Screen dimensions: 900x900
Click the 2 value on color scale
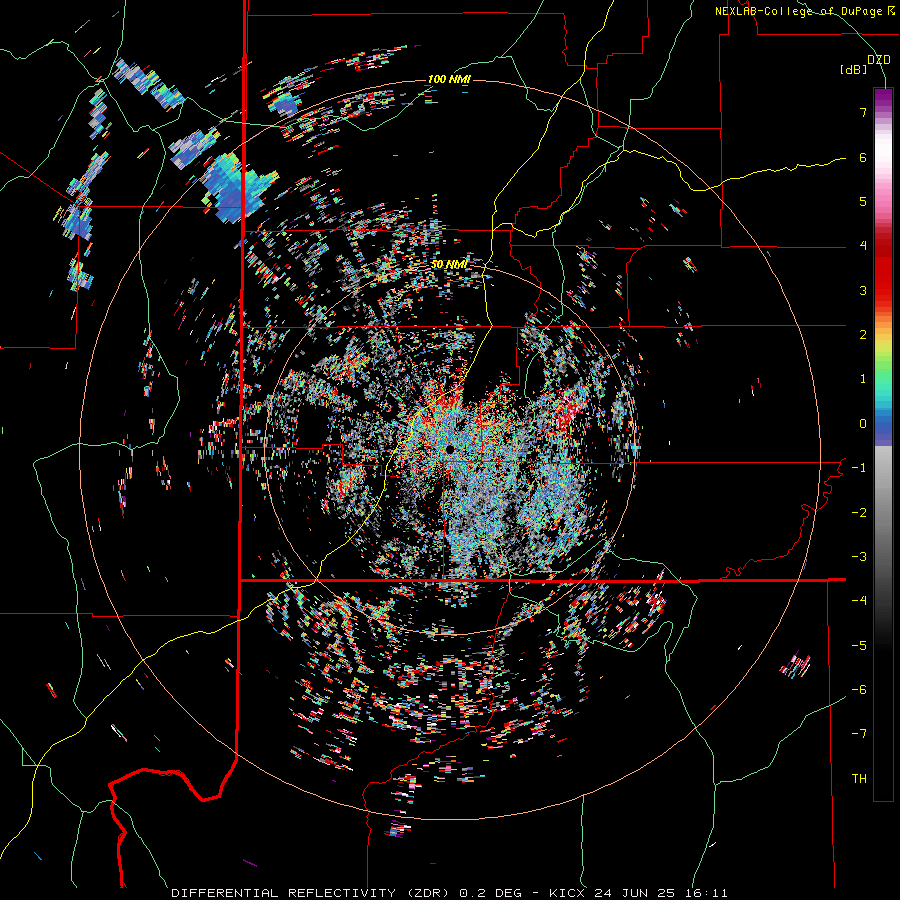[863, 334]
